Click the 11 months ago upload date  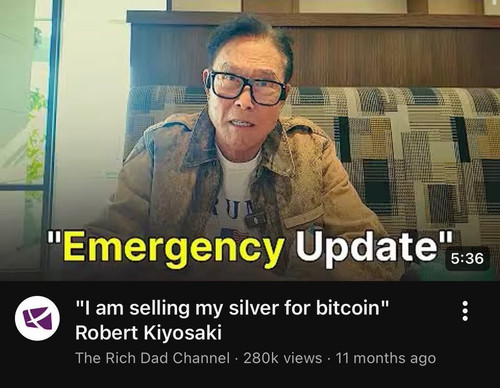click(386, 358)
